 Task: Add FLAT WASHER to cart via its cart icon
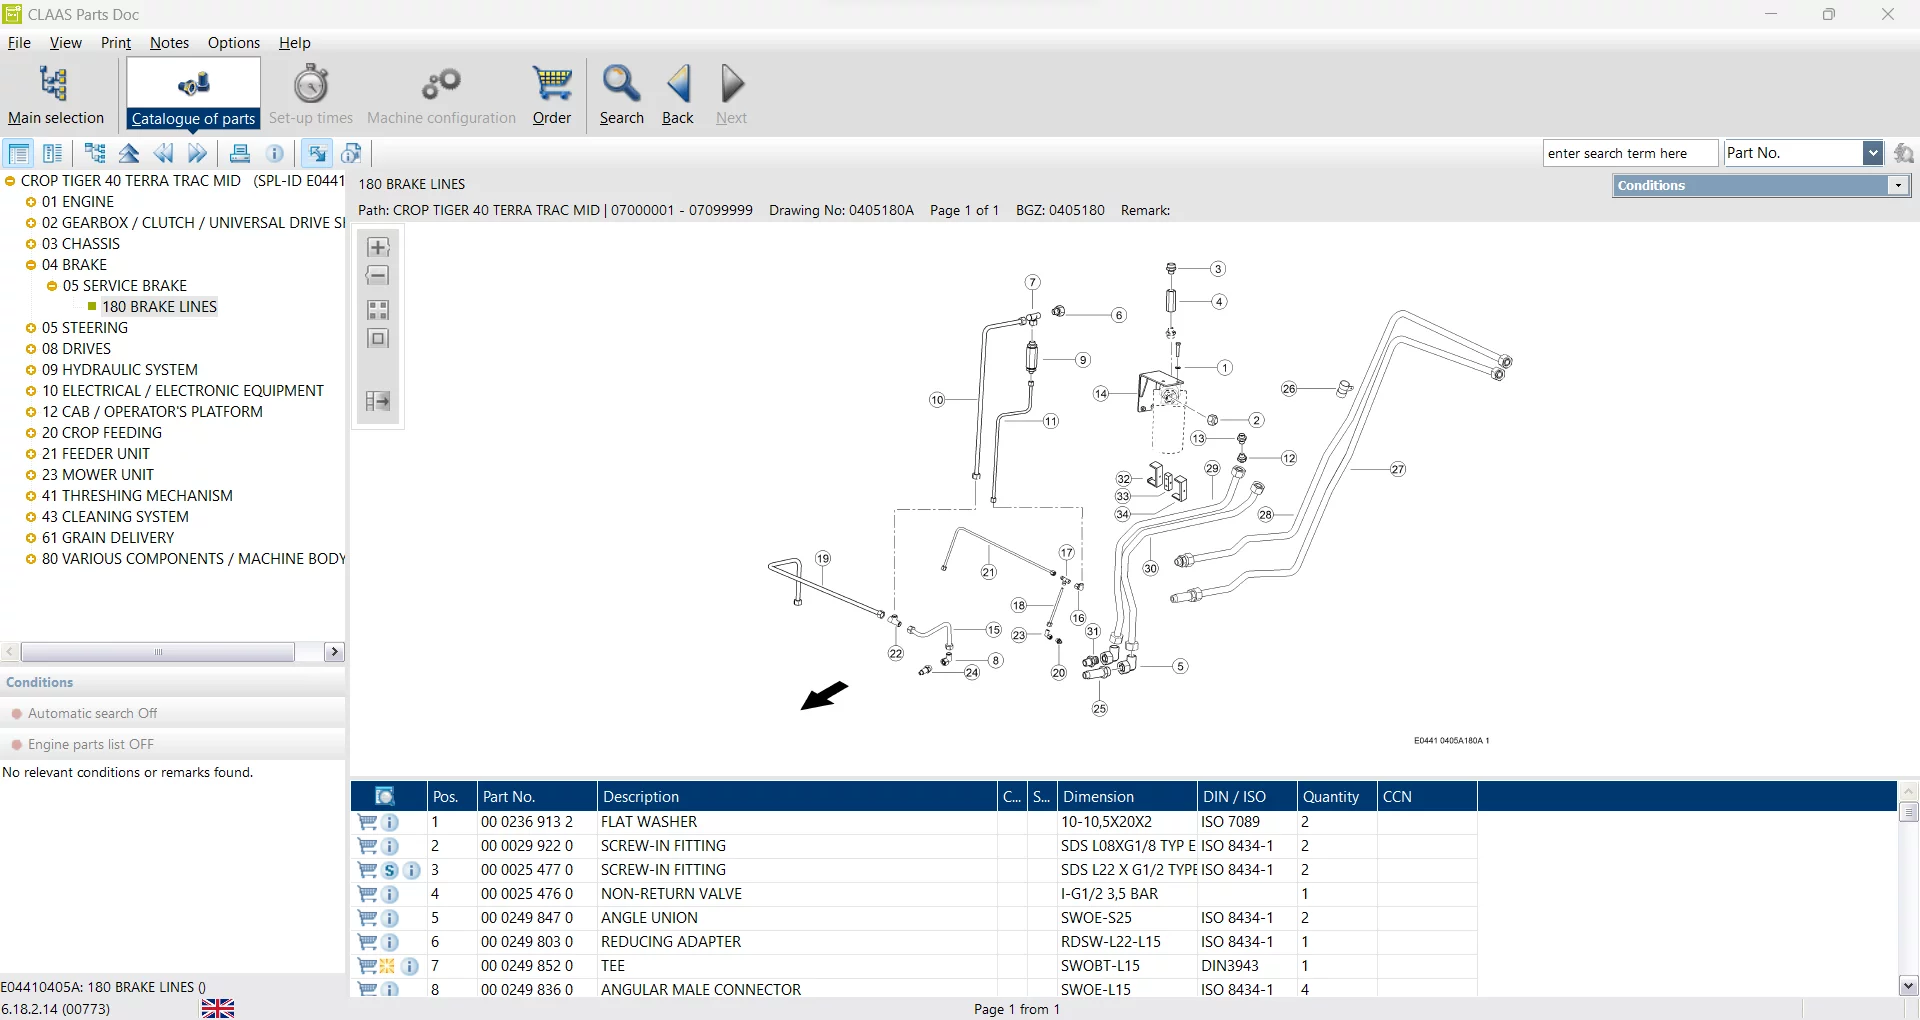[367, 822]
